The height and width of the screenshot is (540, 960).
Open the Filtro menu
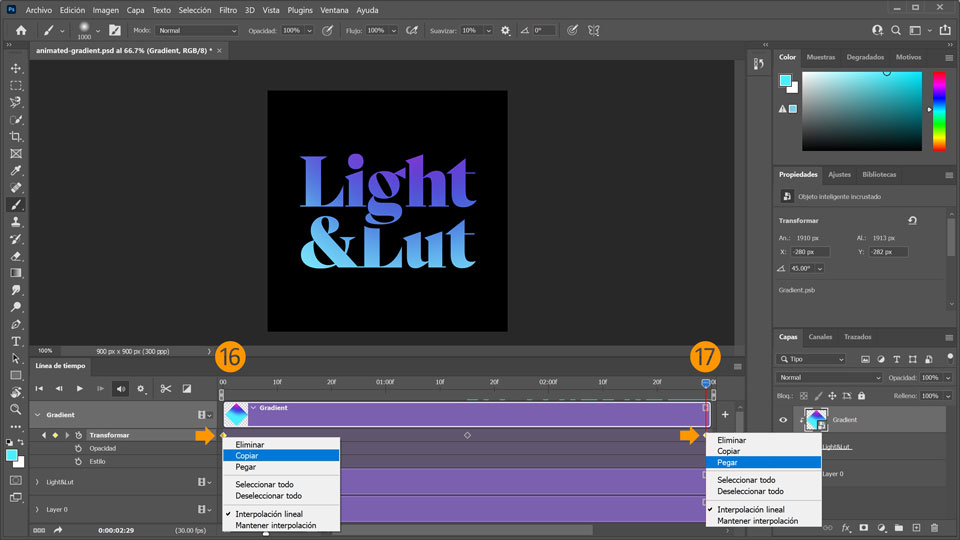229,10
